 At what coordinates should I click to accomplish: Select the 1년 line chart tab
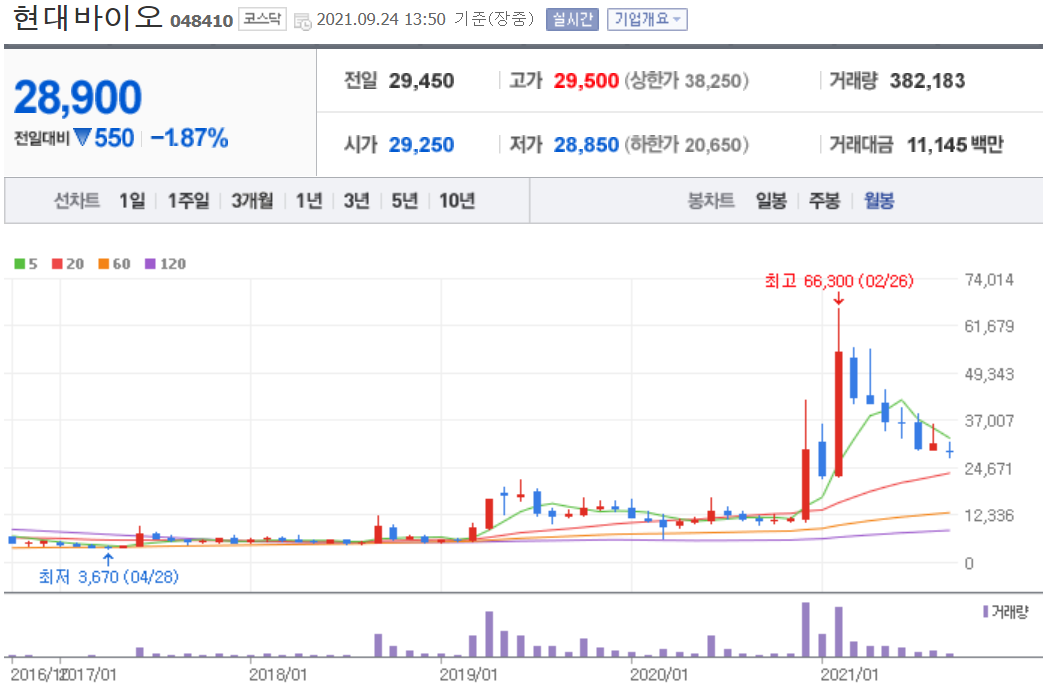(x=309, y=200)
